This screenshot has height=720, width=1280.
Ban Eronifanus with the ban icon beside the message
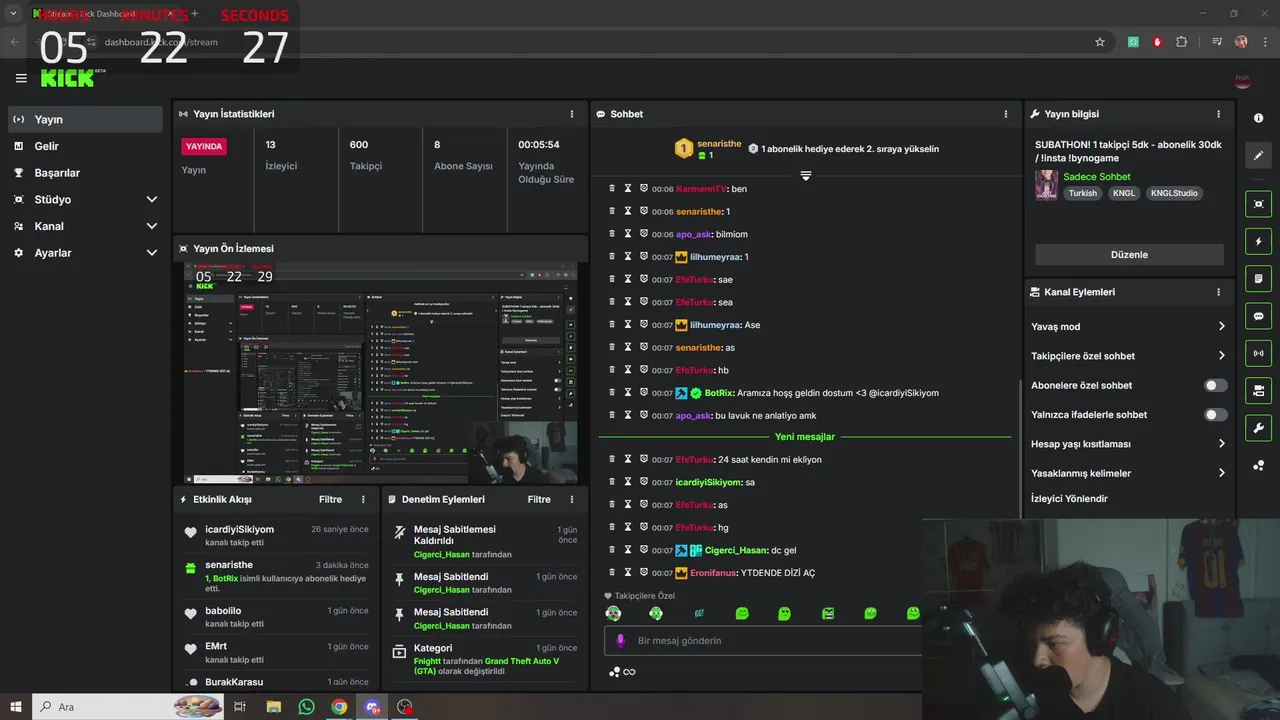(644, 573)
